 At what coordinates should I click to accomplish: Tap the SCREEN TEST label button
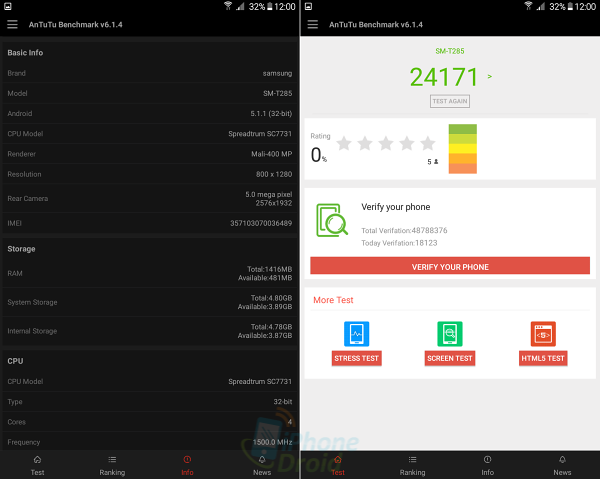(450, 358)
